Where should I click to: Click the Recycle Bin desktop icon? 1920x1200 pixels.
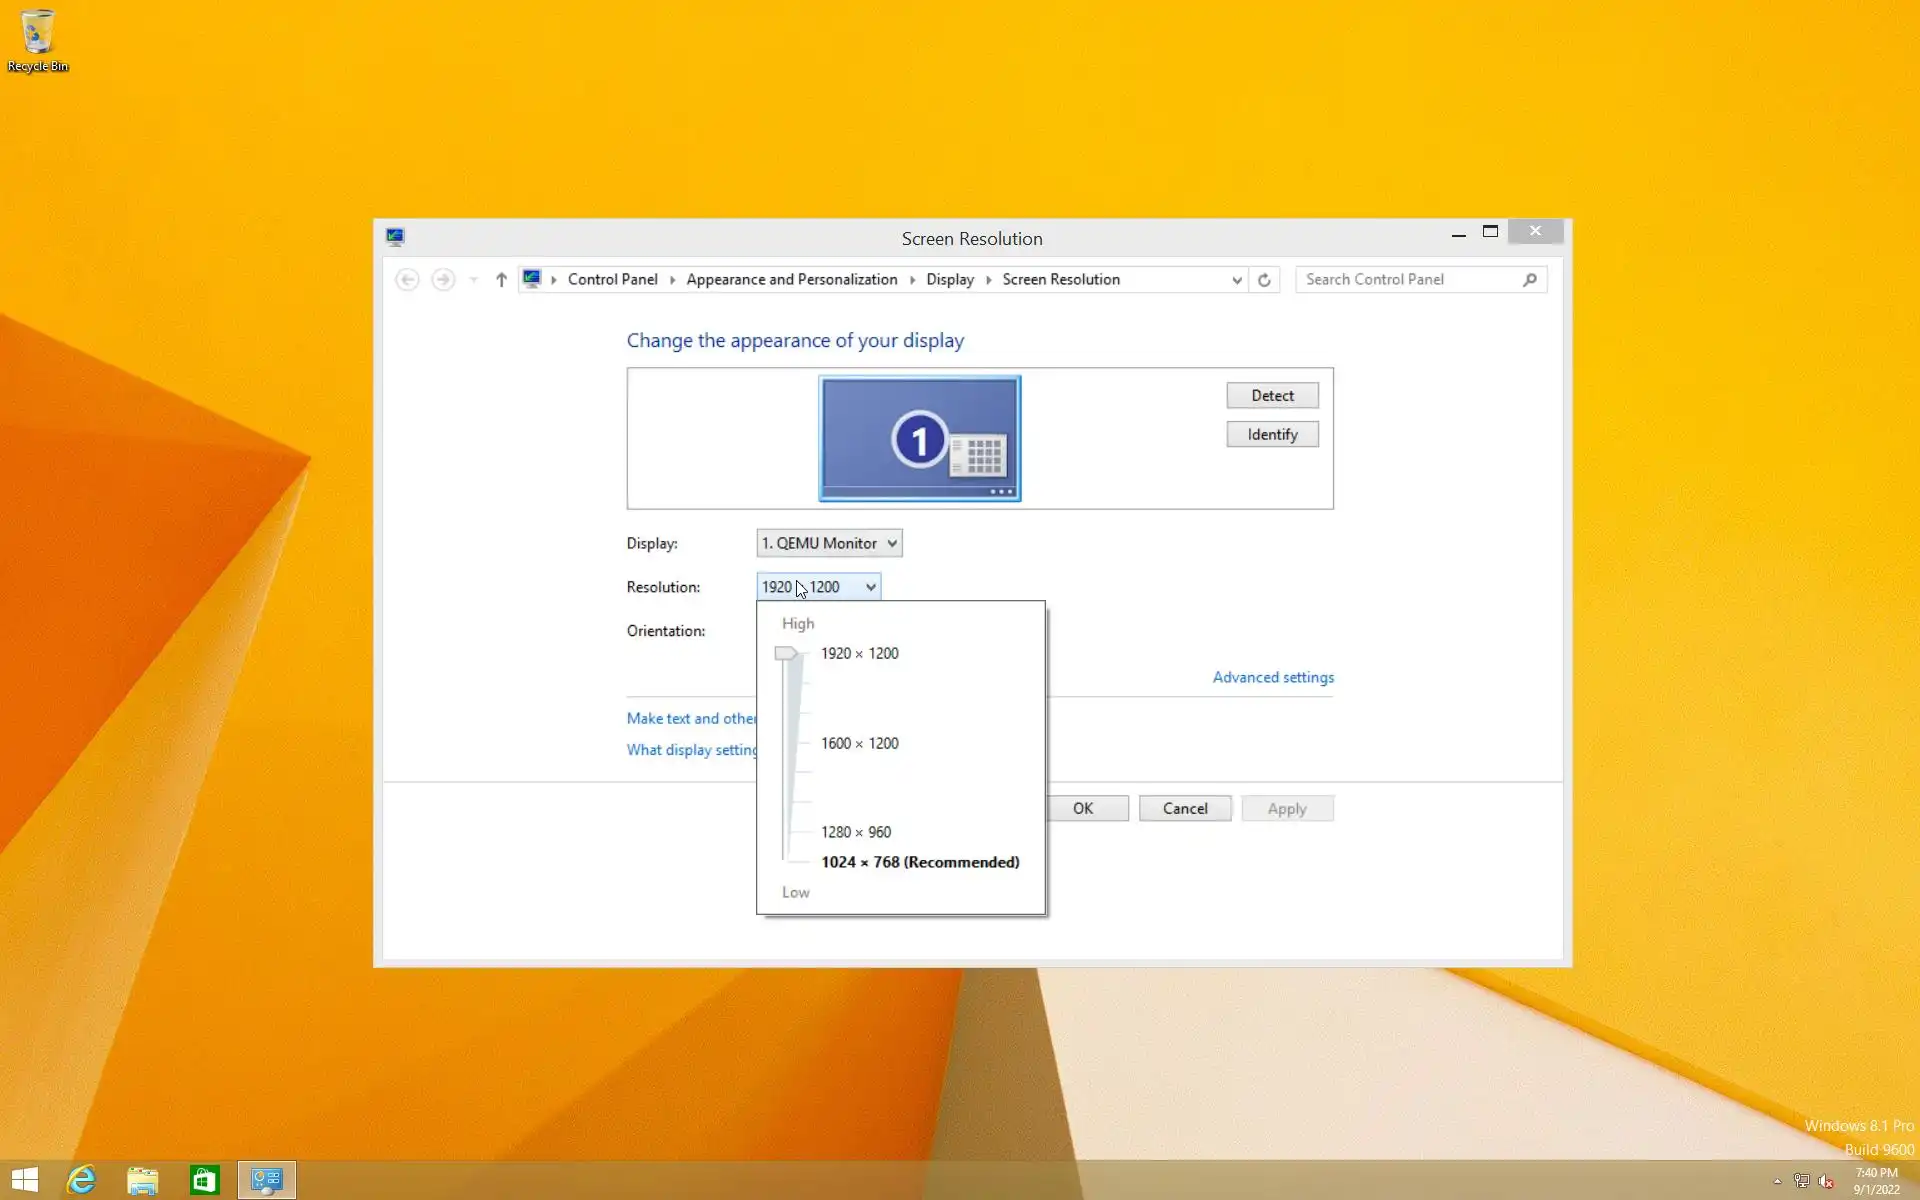[x=37, y=40]
